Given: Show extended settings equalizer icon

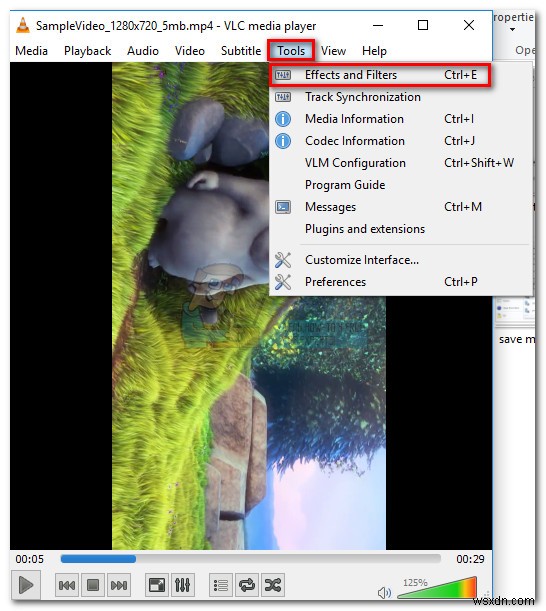Looking at the screenshot, I should 182,585.
